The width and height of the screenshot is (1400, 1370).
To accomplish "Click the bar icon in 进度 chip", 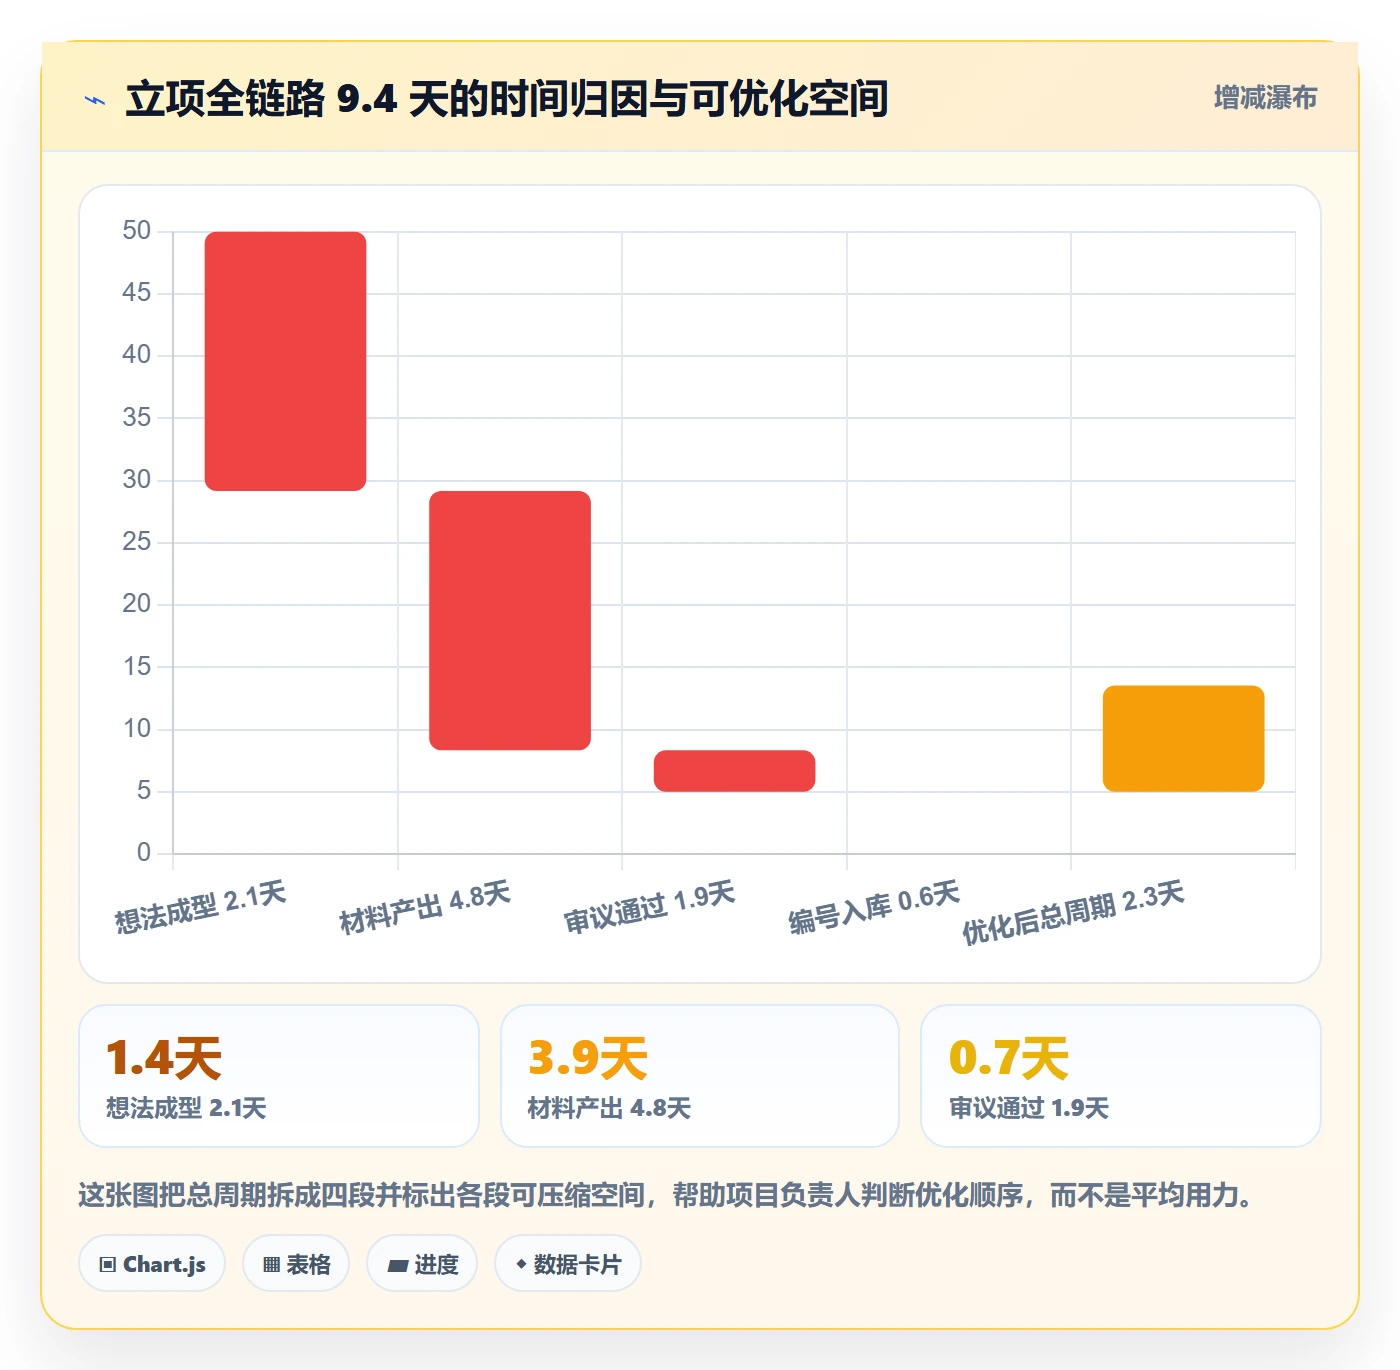I will coord(397,1266).
